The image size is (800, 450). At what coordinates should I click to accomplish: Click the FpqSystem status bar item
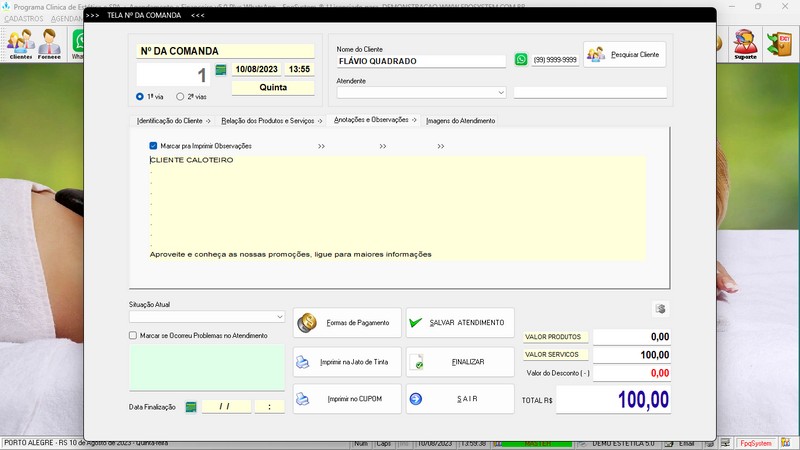point(756,443)
